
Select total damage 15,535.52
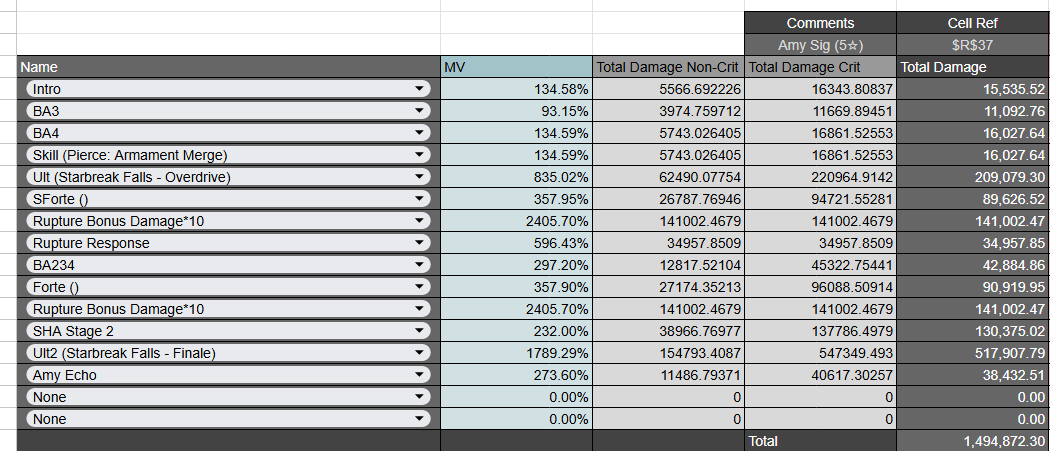coord(973,88)
